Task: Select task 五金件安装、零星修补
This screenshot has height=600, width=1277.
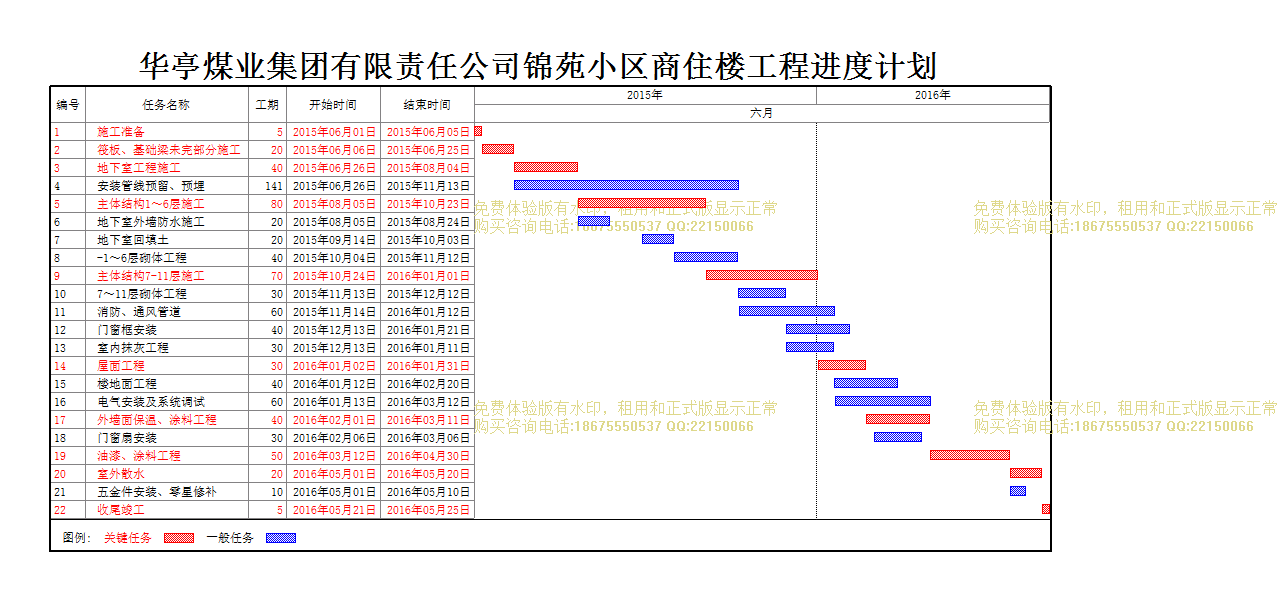Action: [157, 491]
